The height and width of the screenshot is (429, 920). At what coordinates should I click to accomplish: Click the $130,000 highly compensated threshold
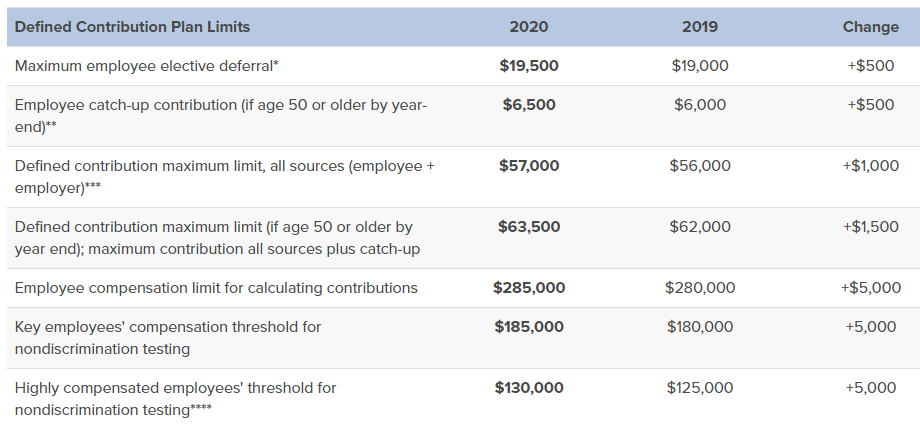tap(529, 388)
